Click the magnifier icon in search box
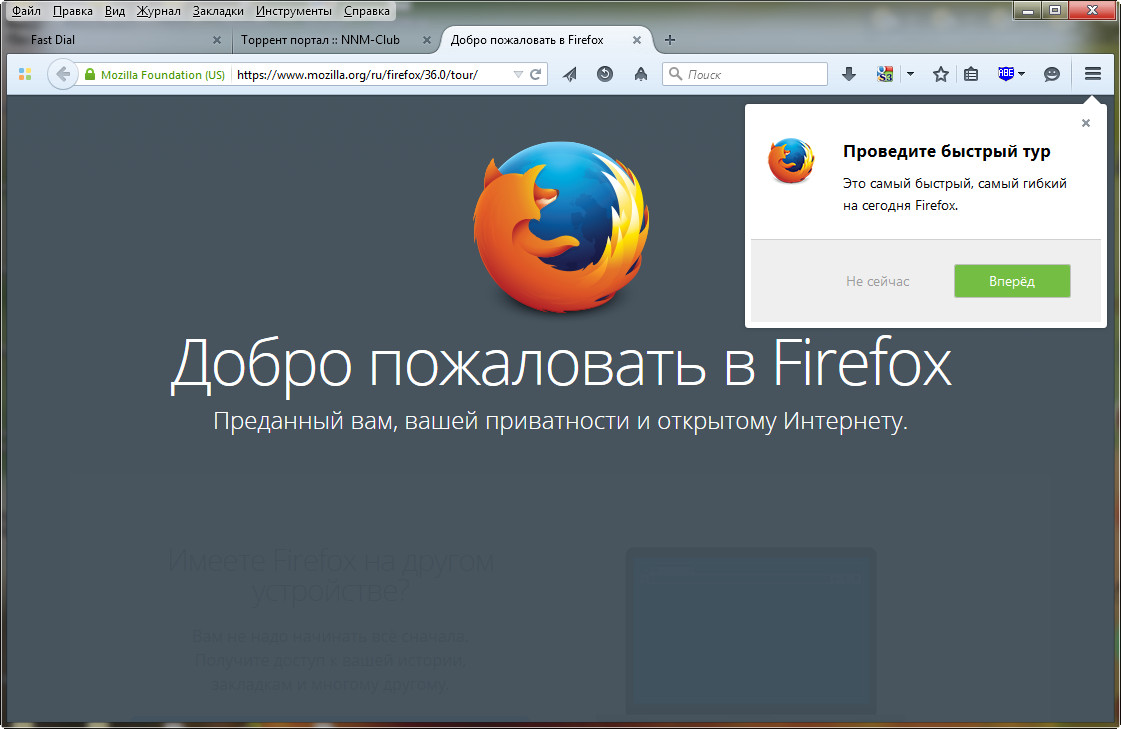 pyautogui.click(x=675, y=74)
